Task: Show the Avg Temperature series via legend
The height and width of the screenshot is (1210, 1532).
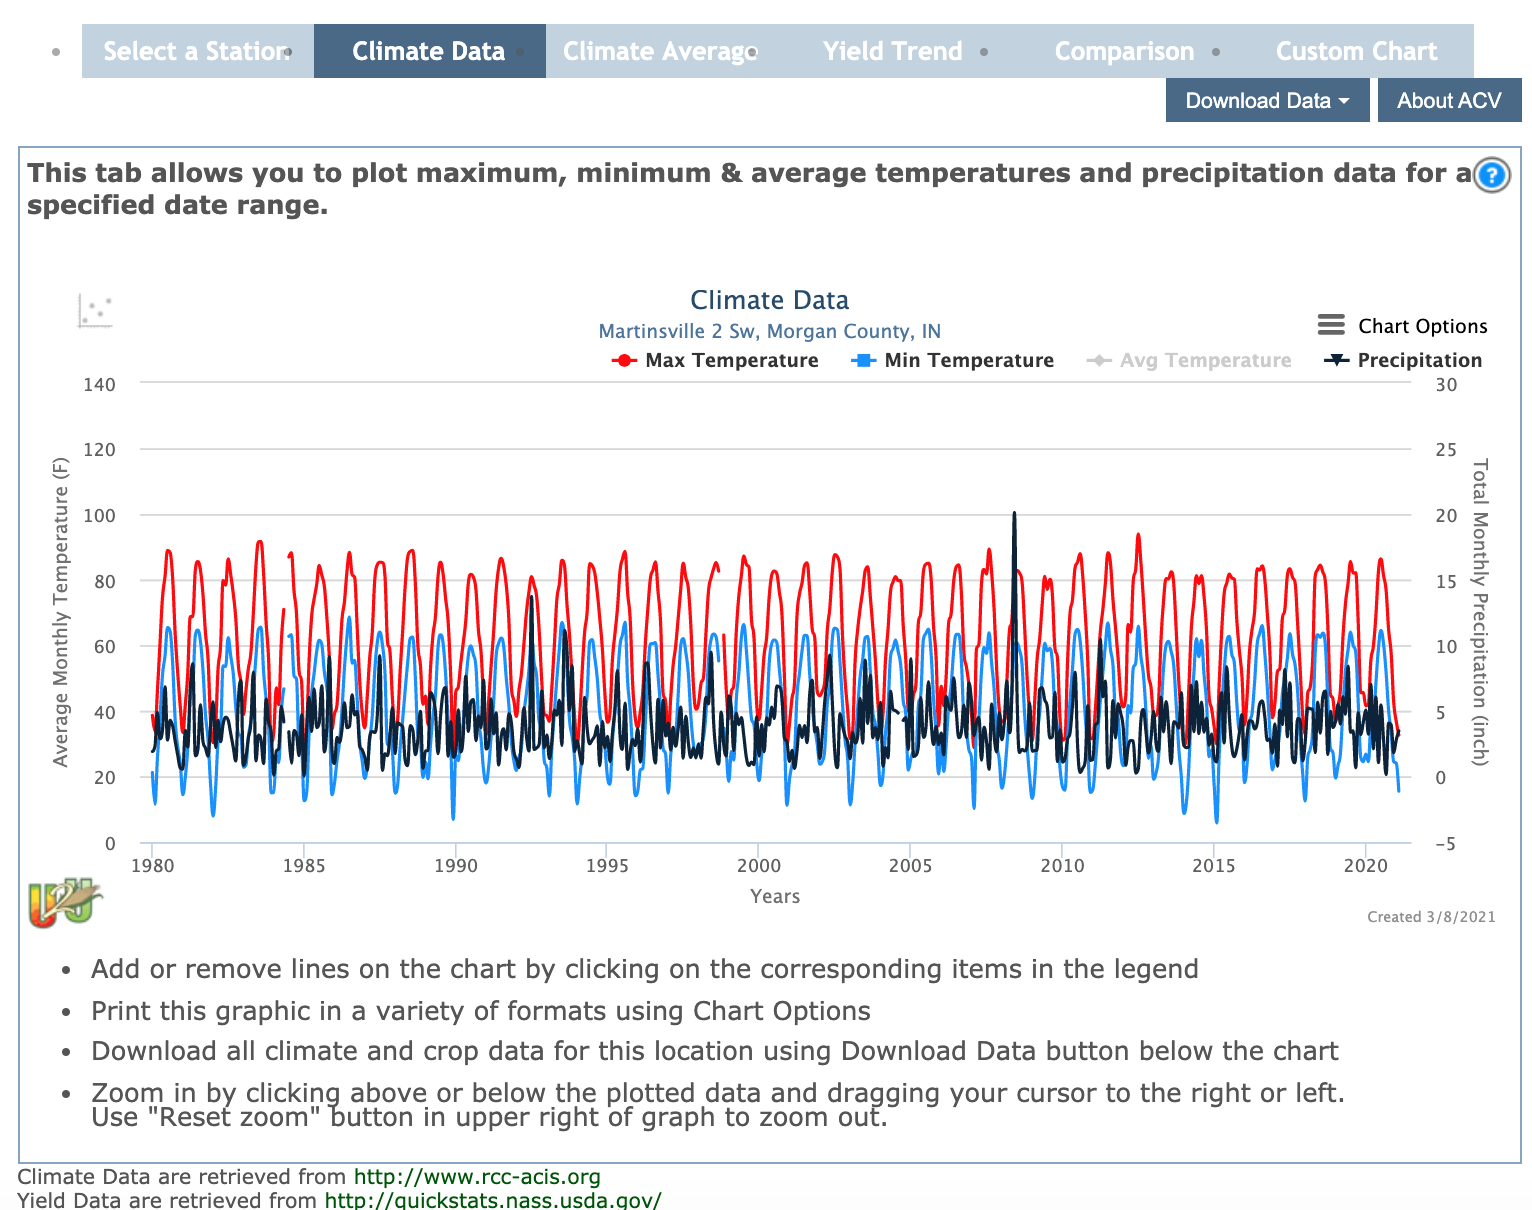Action: (x=1205, y=361)
